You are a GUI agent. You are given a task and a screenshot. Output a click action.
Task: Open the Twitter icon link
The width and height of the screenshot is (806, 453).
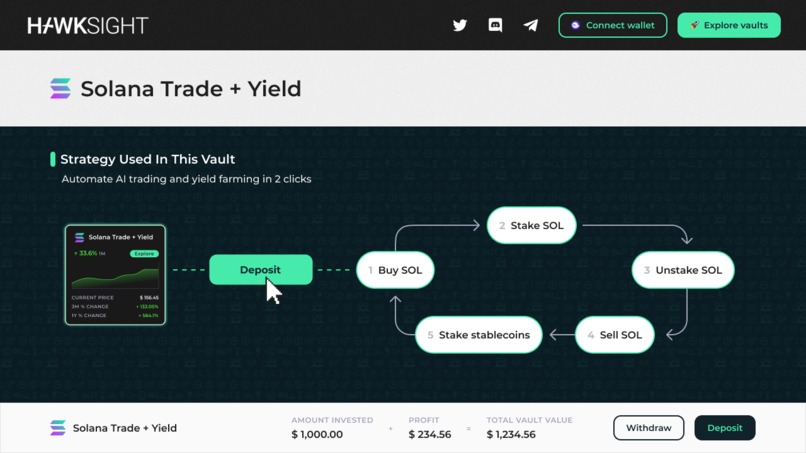tap(460, 25)
